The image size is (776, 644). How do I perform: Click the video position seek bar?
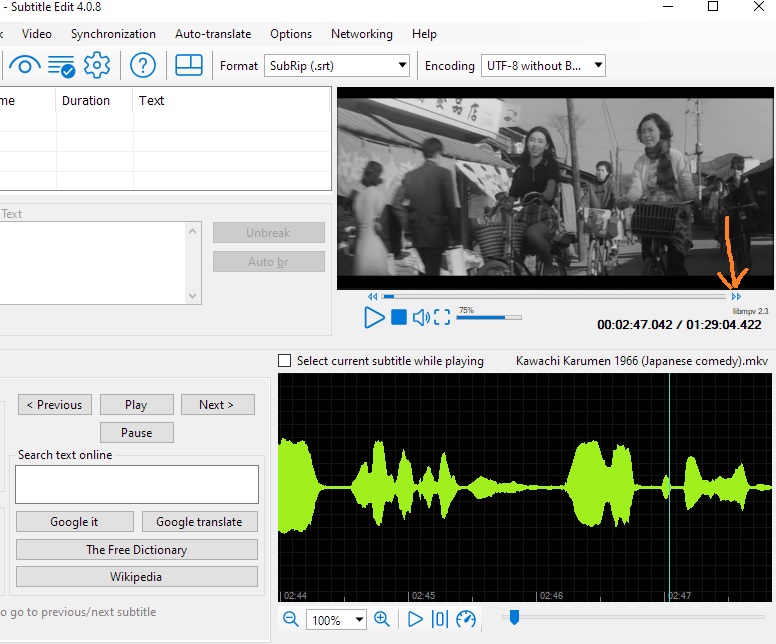coord(554,297)
